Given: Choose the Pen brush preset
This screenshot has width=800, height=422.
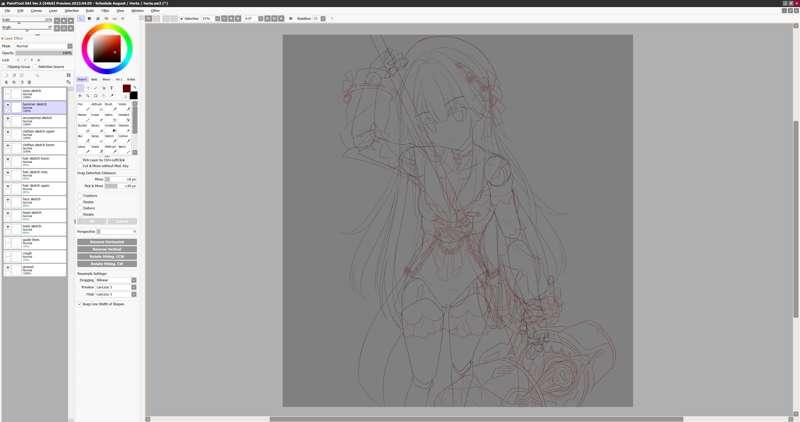Looking at the screenshot, I should pyautogui.click(x=85, y=107).
